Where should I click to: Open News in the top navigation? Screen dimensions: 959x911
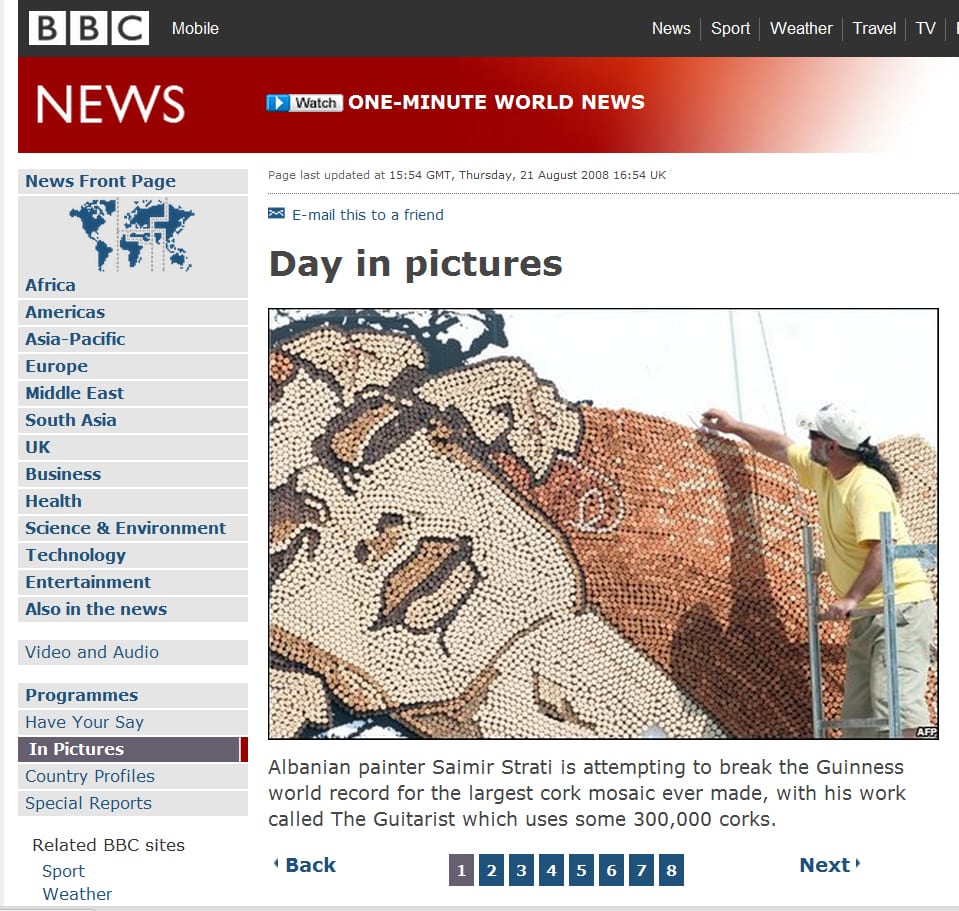[671, 28]
